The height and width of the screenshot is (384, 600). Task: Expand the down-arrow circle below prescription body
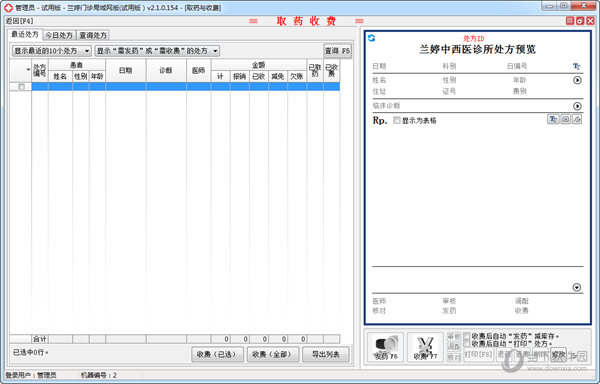pyautogui.click(x=577, y=287)
